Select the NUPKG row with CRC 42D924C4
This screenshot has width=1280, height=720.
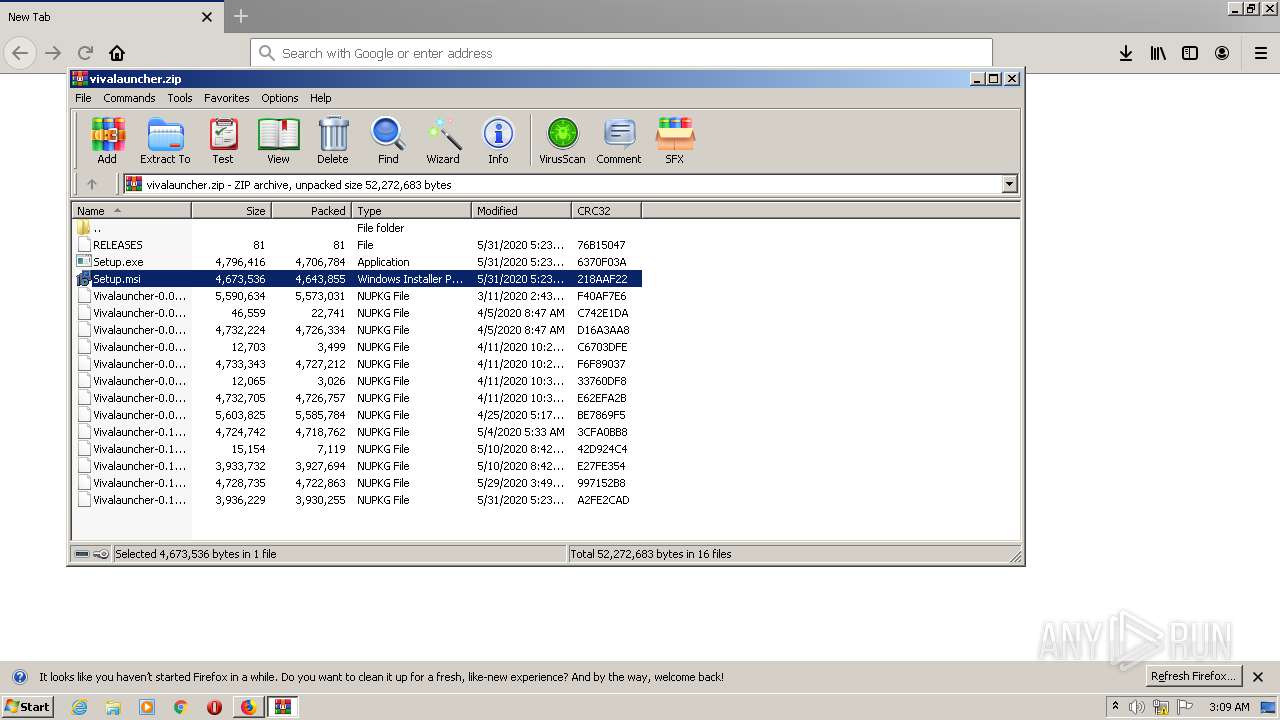[x=357, y=449]
